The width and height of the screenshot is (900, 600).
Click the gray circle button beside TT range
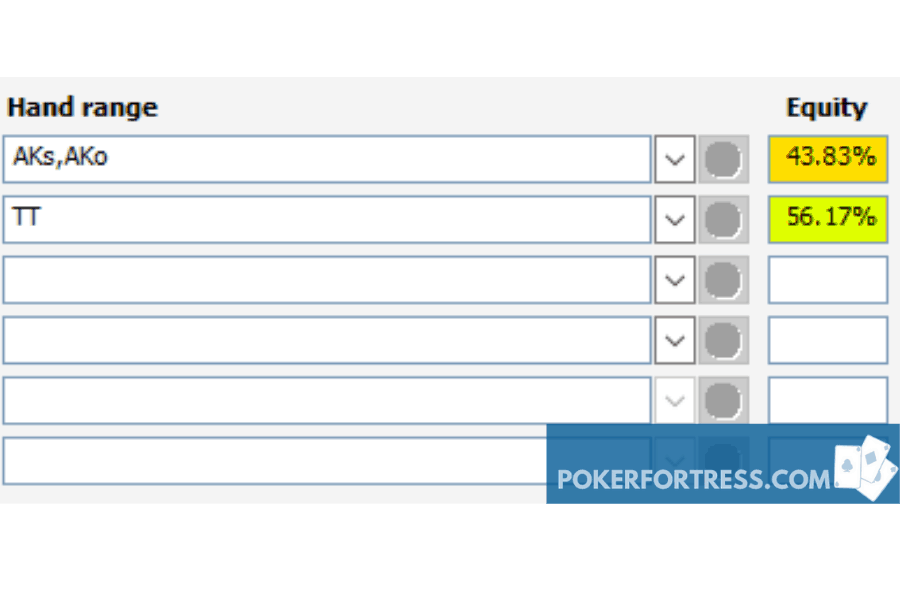(723, 219)
